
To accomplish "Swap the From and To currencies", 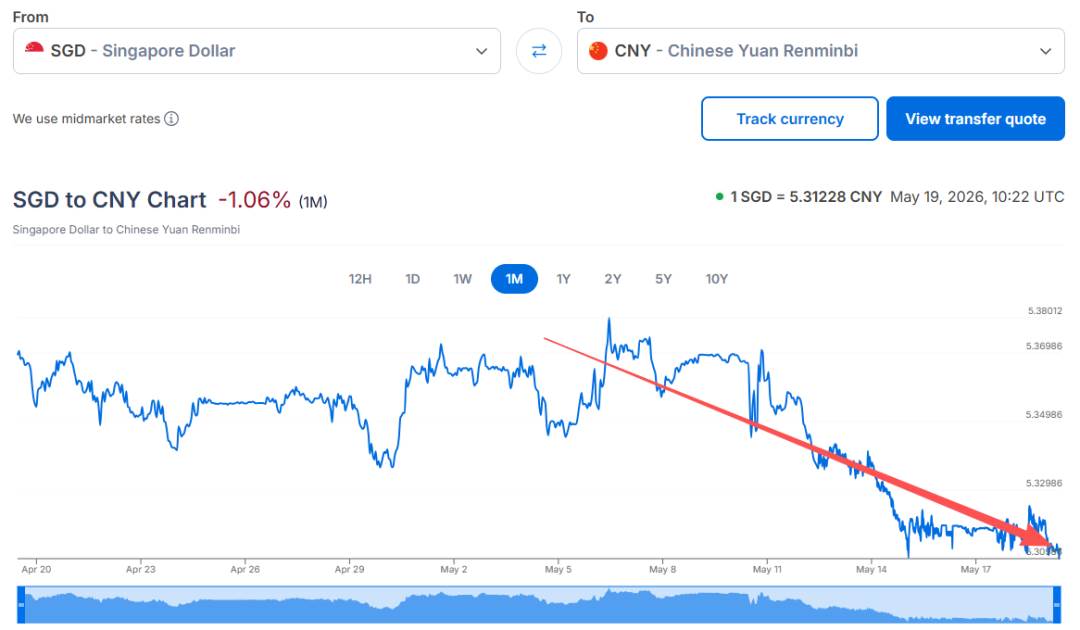I will click(x=539, y=51).
